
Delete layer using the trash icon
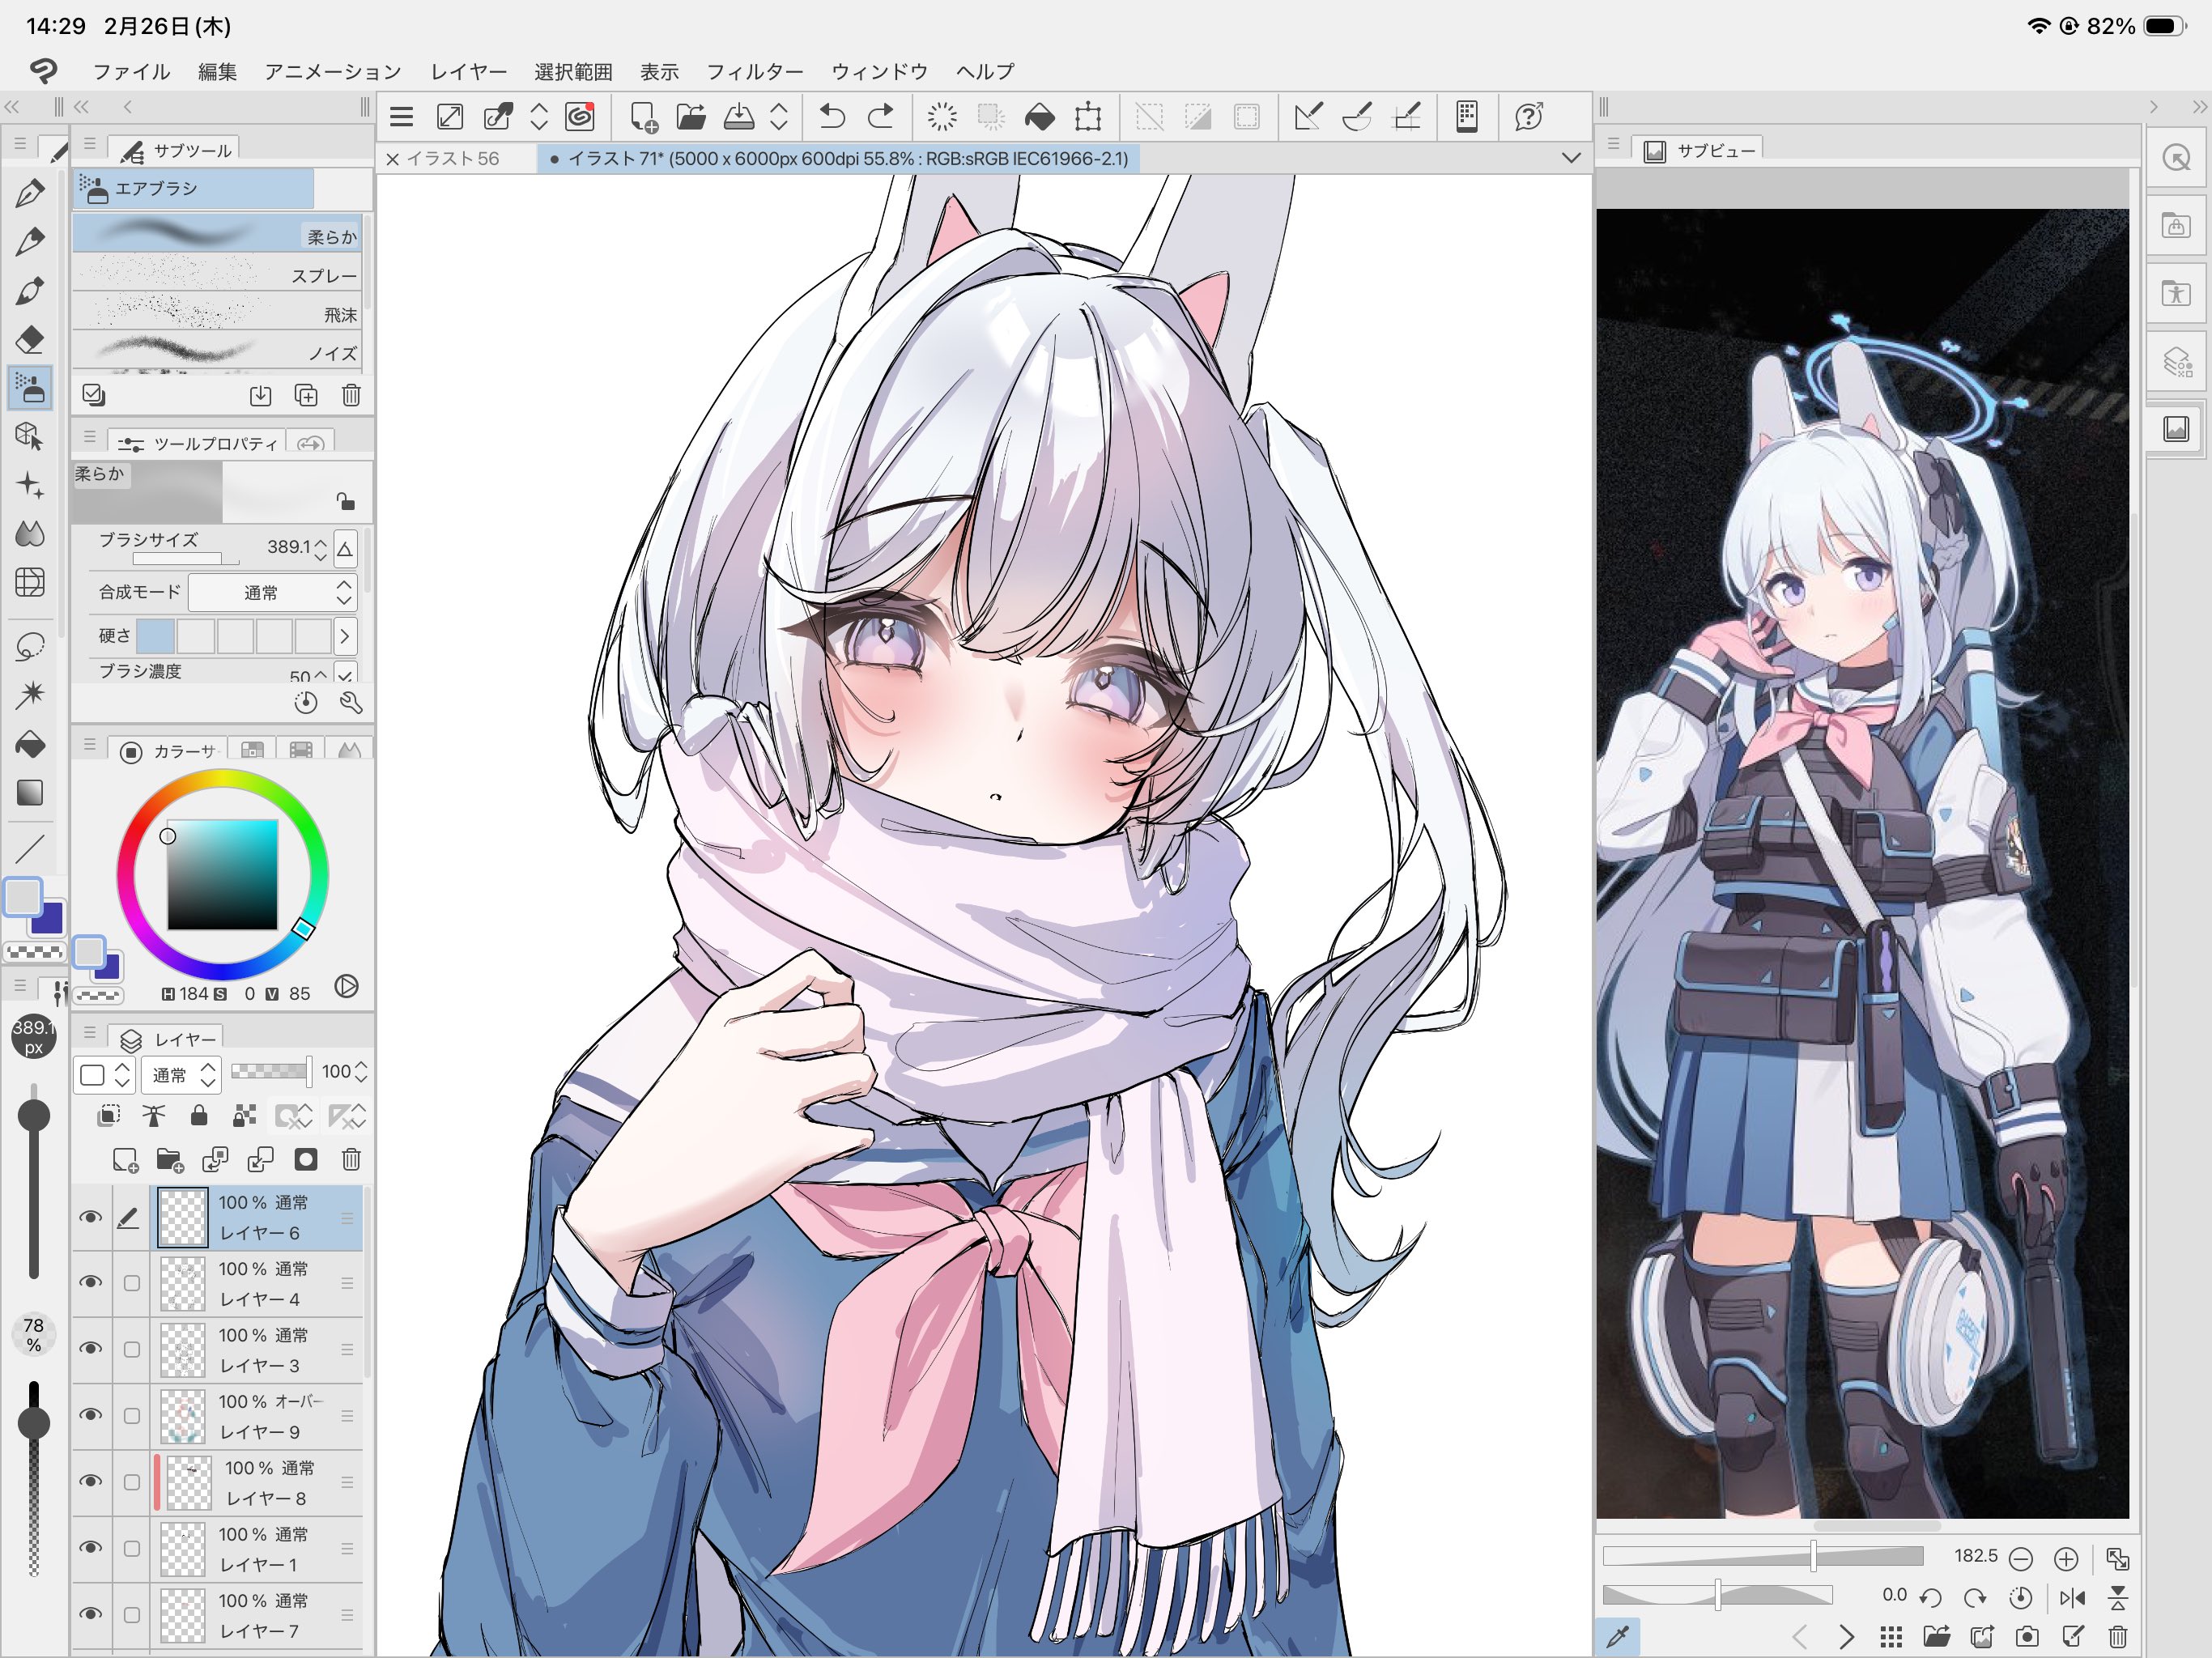click(351, 1159)
